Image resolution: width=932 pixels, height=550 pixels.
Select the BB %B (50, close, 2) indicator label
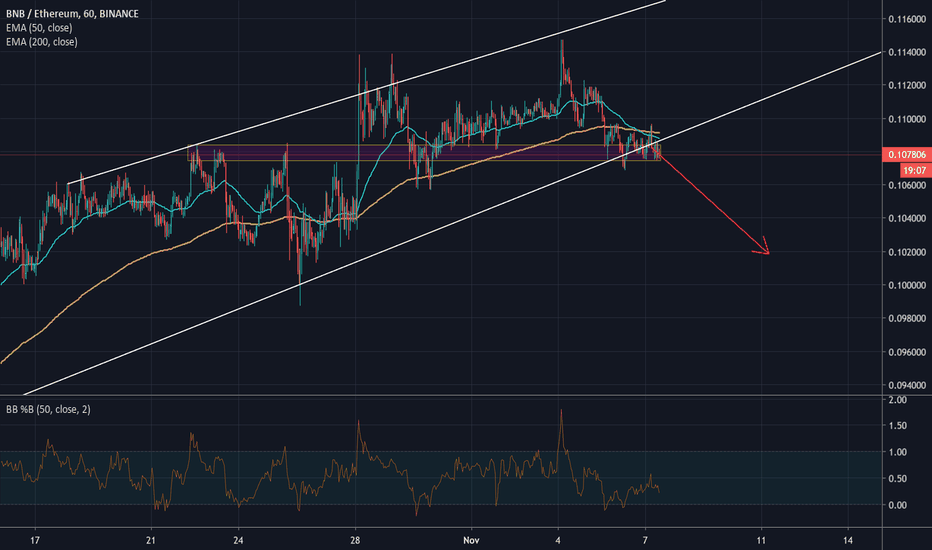coord(48,409)
